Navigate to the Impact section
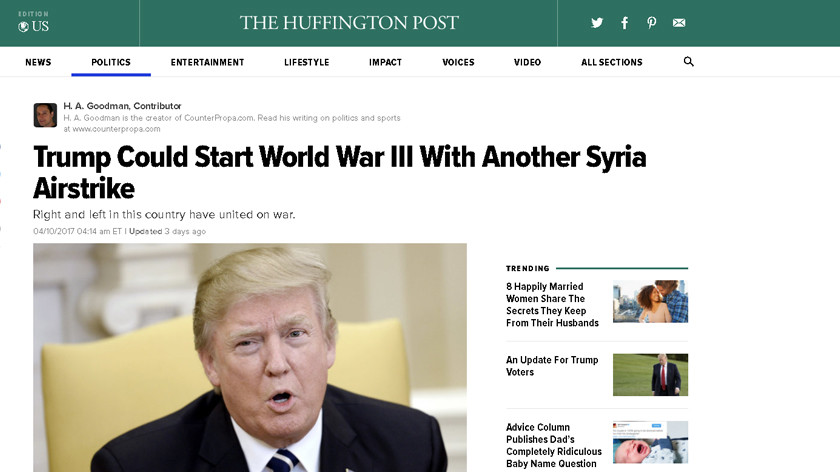Screen dimensions: 840x472 pos(385,62)
